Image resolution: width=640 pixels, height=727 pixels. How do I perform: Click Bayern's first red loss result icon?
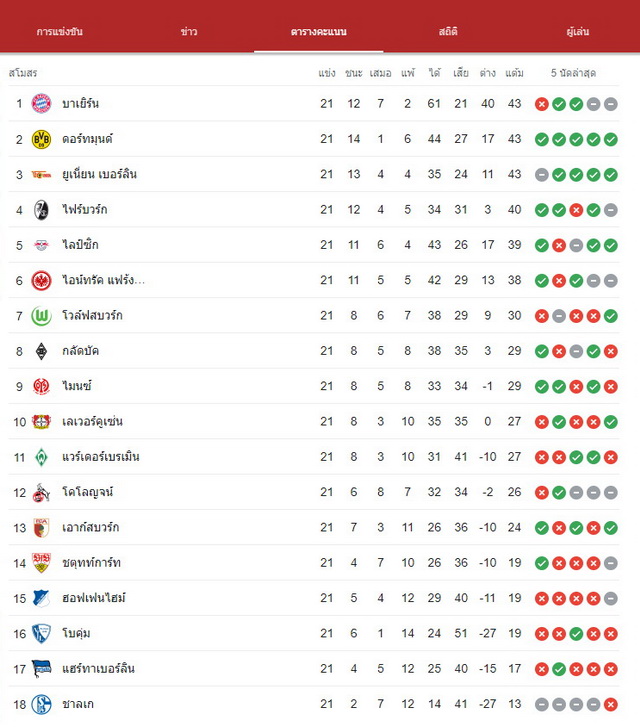tap(542, 104)
